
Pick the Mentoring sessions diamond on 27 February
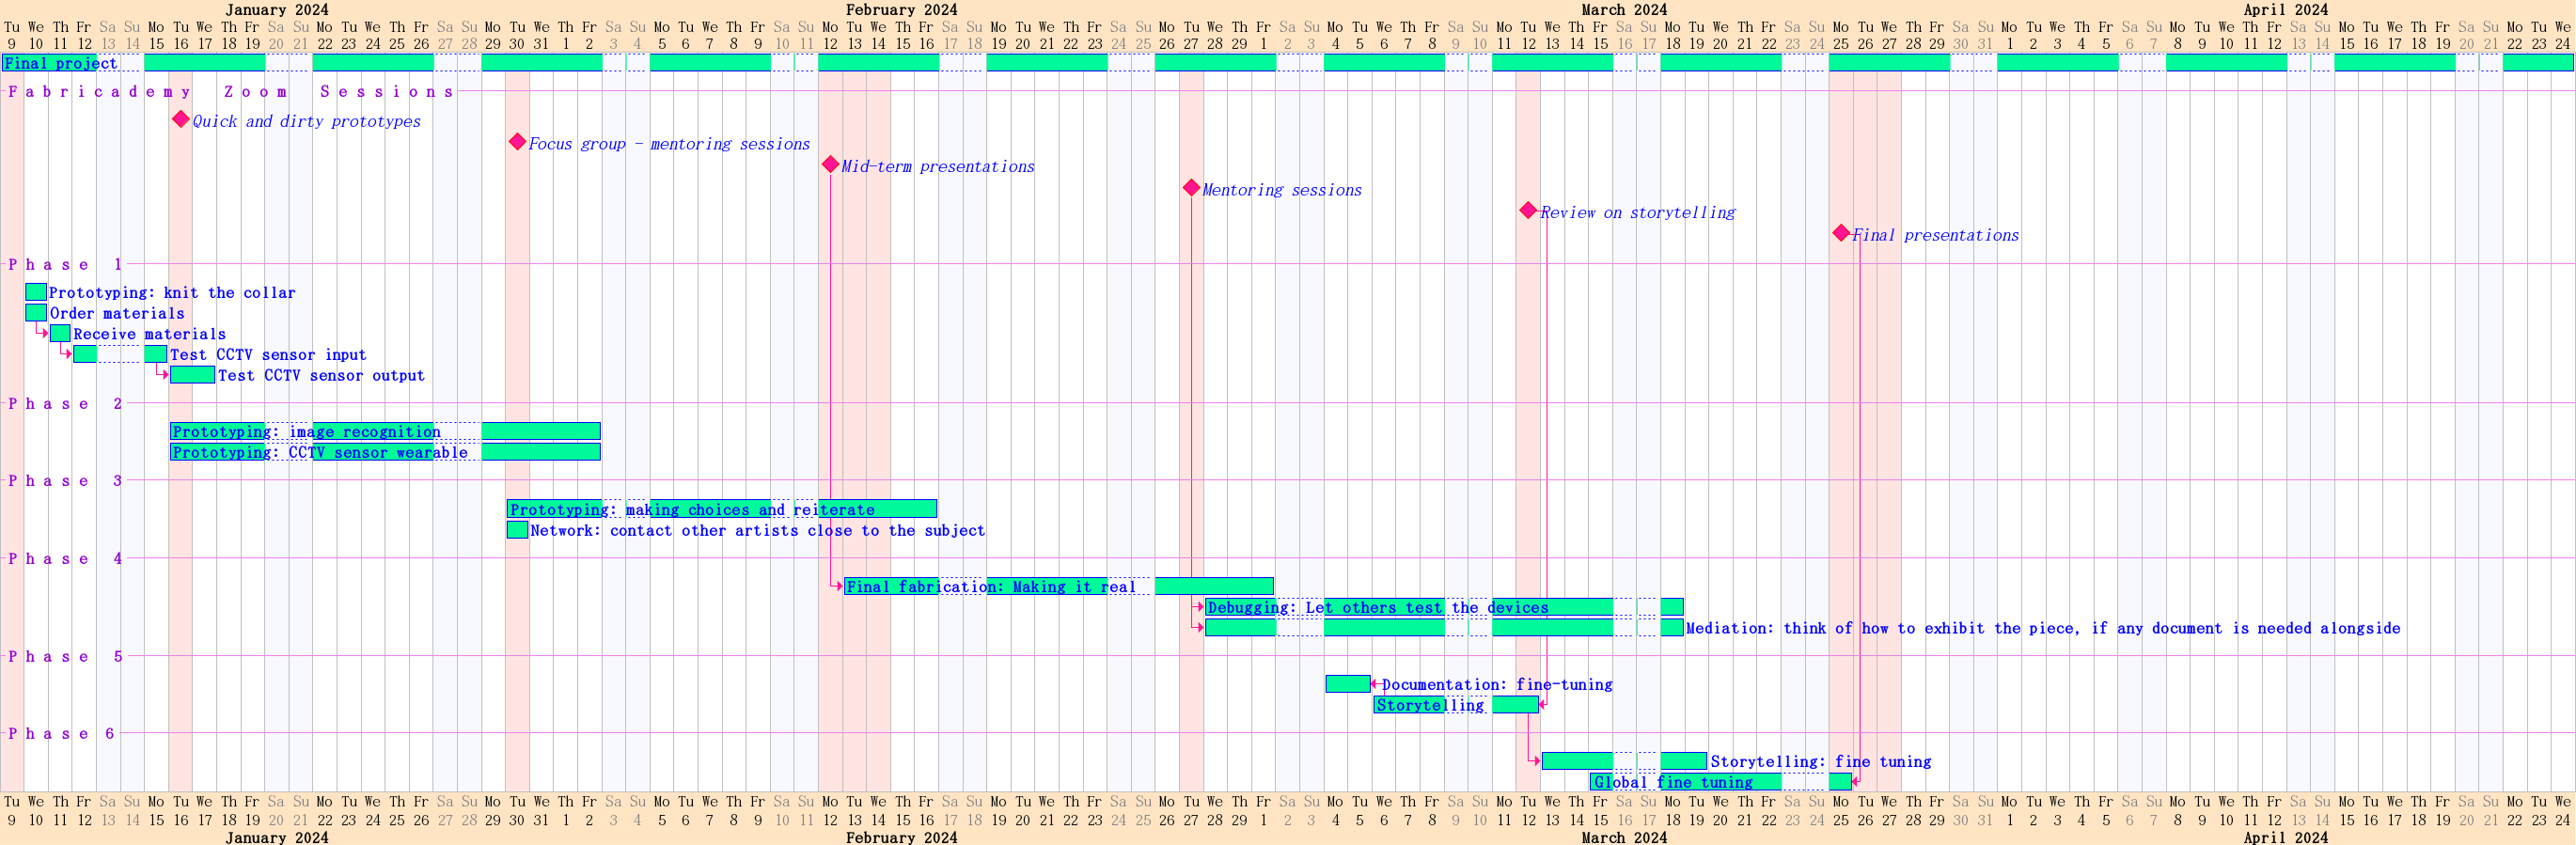click(1191, 187)
